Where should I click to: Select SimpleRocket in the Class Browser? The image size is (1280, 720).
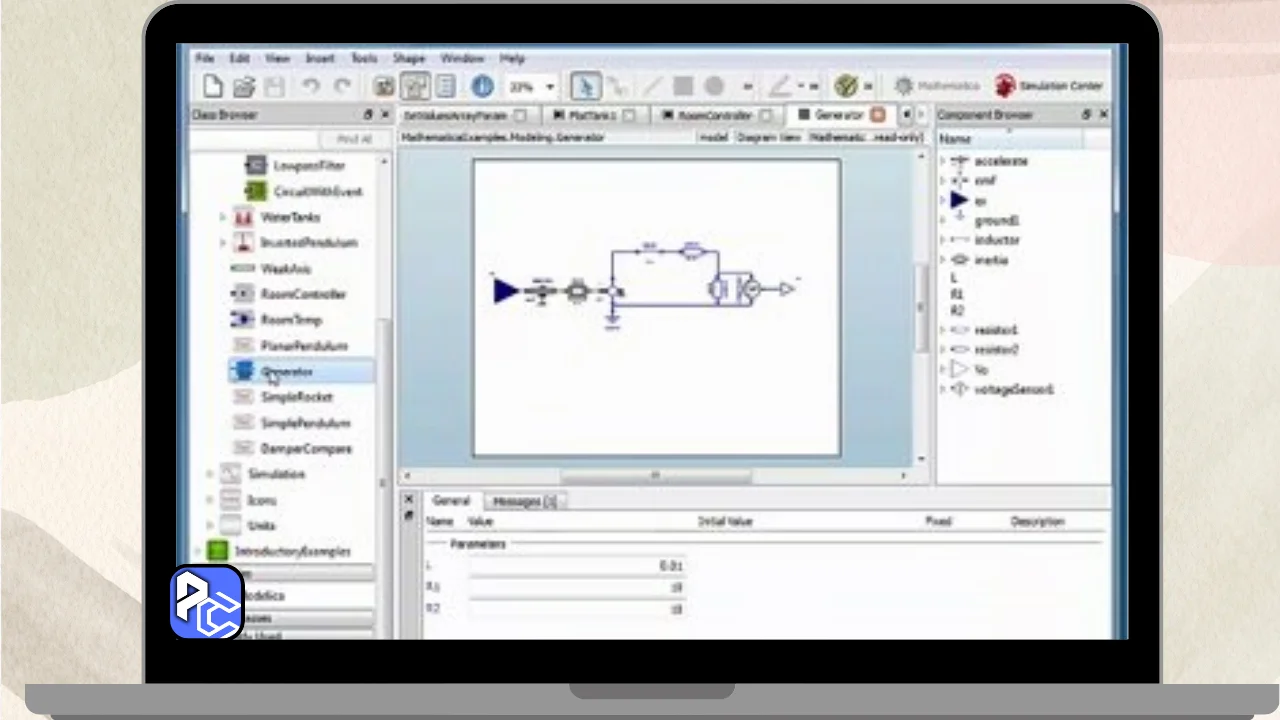(x=297, y=397)
